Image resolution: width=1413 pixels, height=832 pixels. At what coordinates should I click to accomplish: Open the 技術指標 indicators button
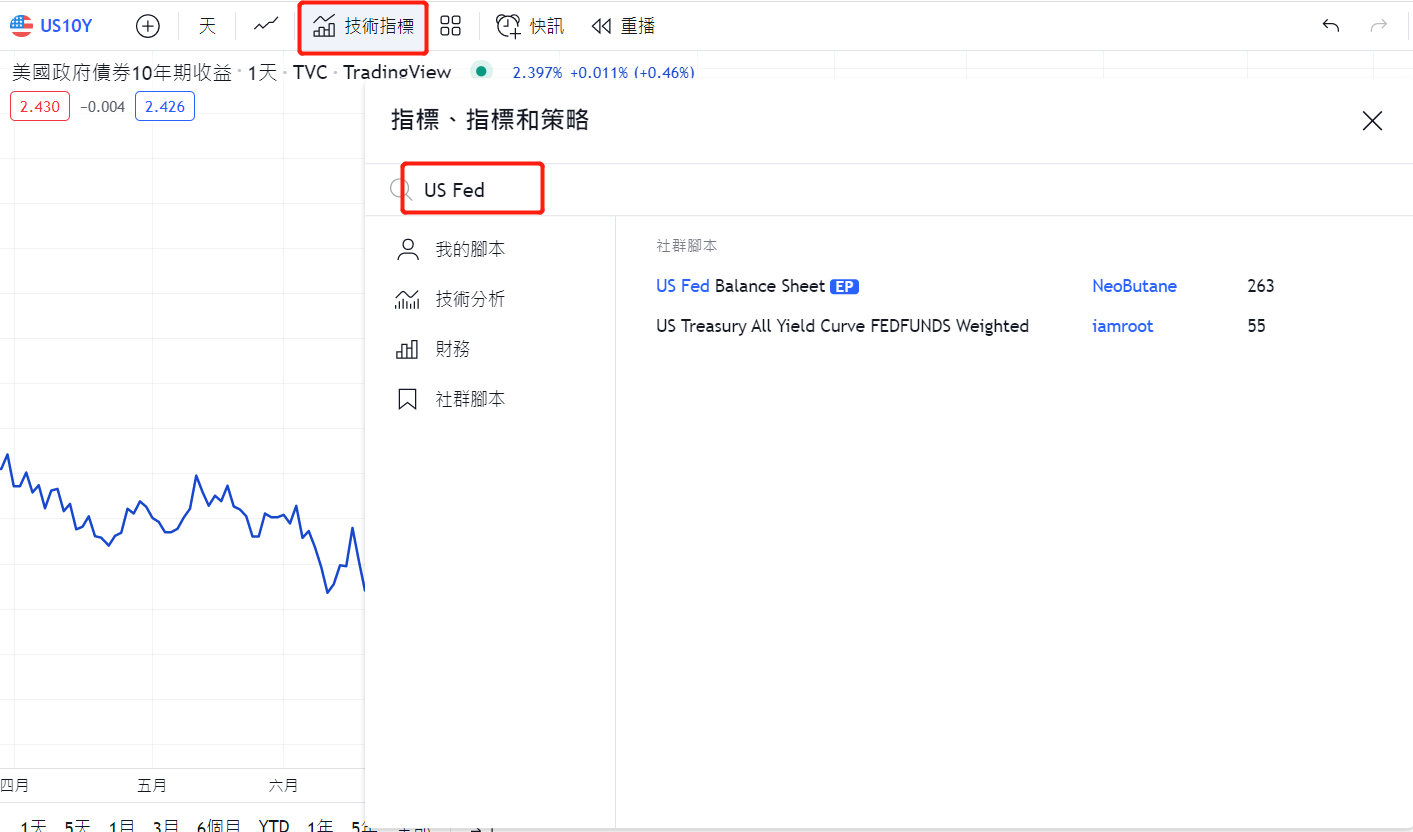point(364,26)
